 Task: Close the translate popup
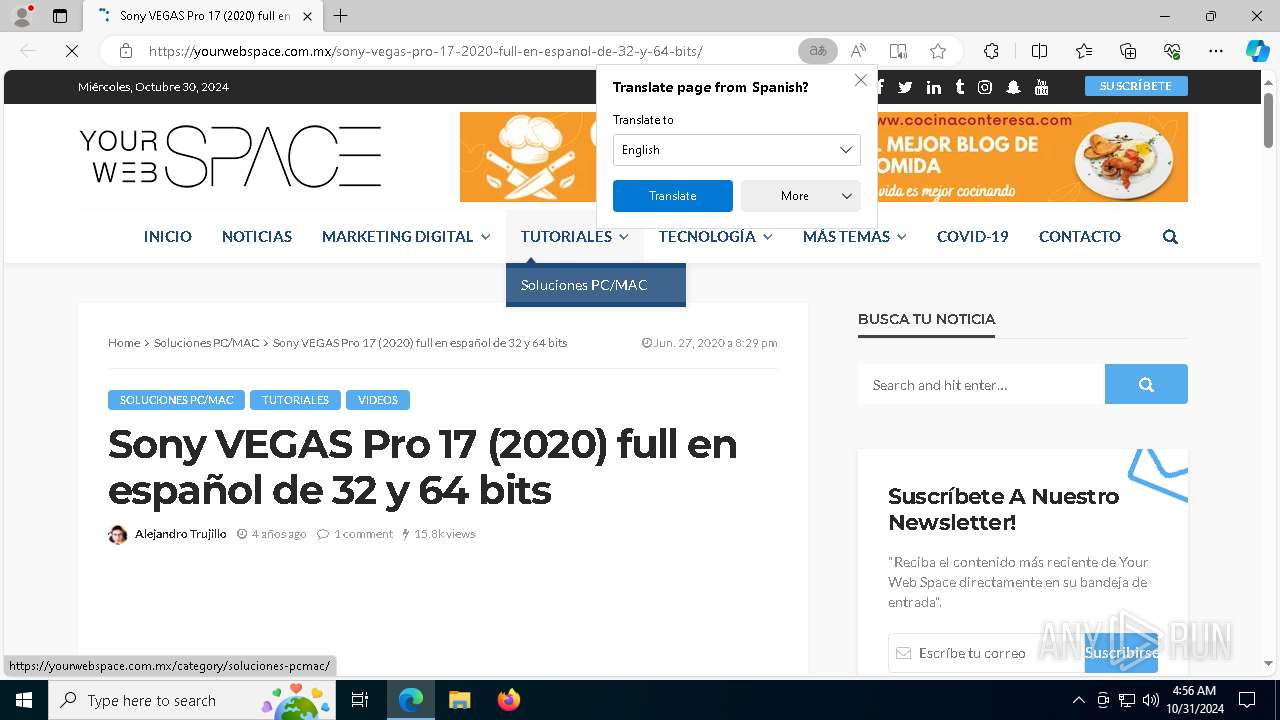click(860, 80)
